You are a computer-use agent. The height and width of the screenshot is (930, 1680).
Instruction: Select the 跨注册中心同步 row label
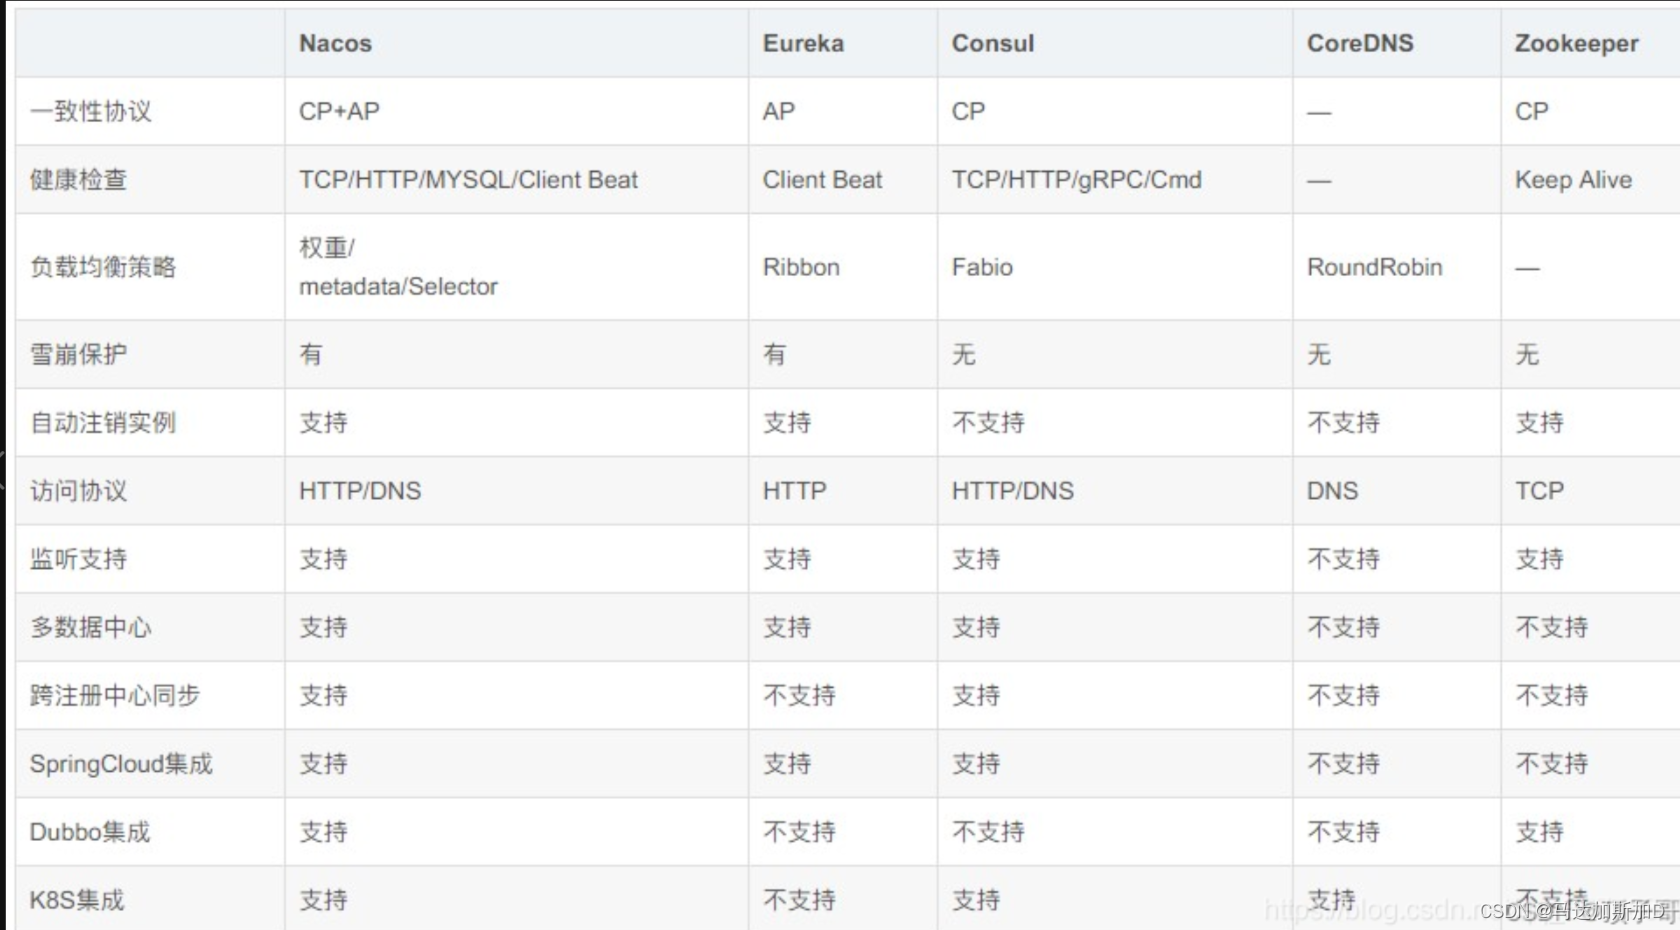[115, 695]
